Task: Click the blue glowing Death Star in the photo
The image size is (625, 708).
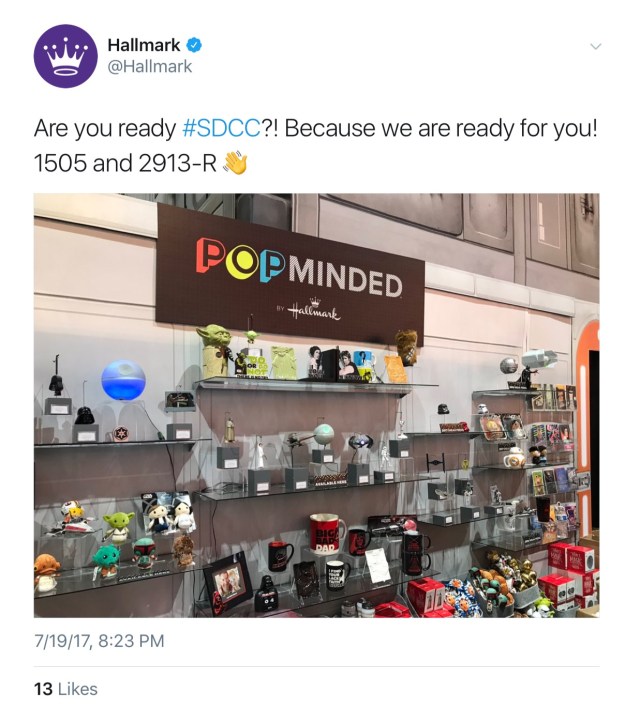Action: tap(123, 380)
